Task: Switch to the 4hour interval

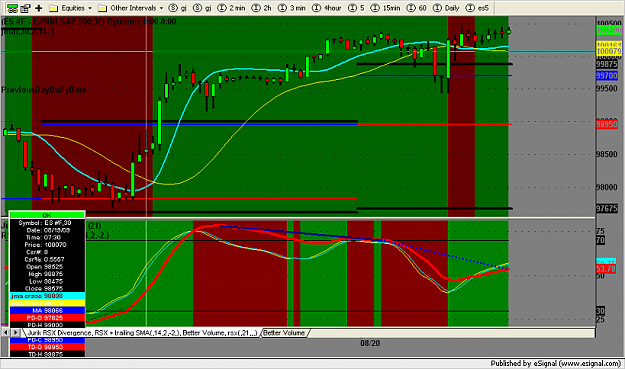Action: click(327, 8)
